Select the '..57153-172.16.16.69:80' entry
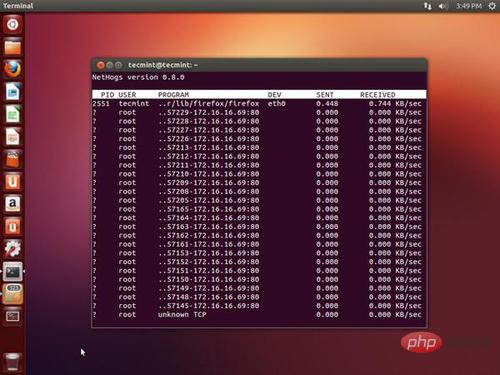 pyautogui.click(x=209, y=253)
